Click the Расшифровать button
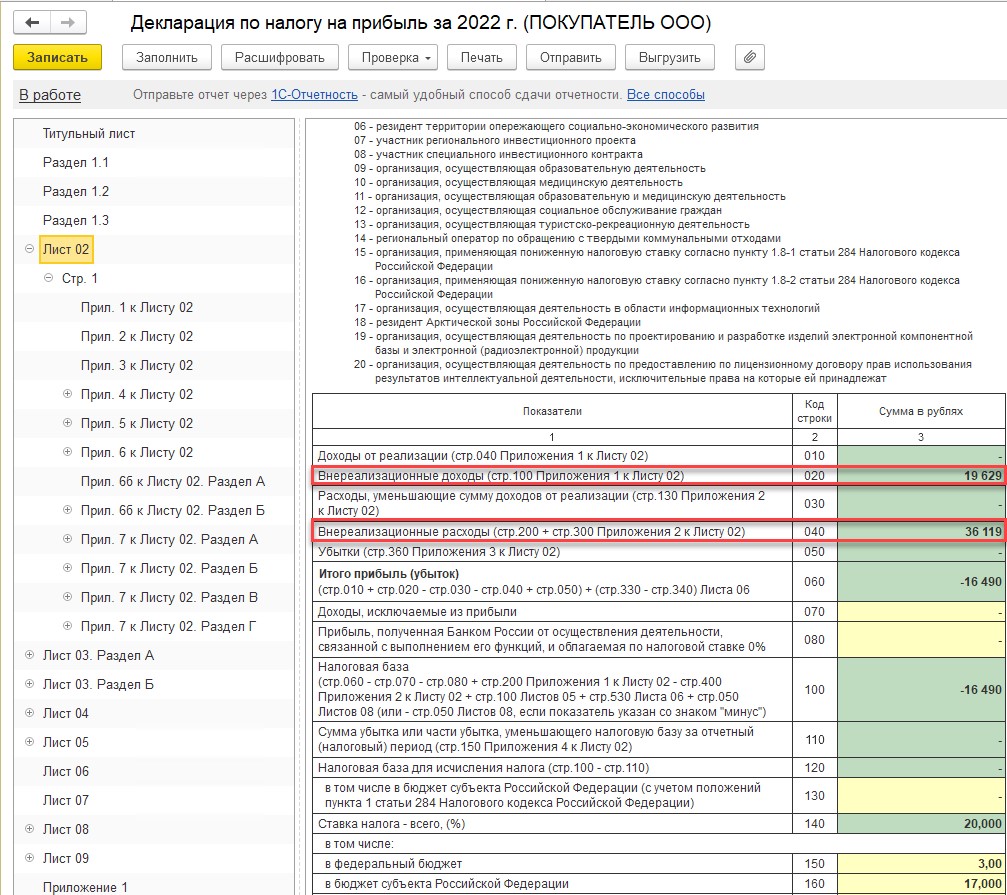 [279, 57]
